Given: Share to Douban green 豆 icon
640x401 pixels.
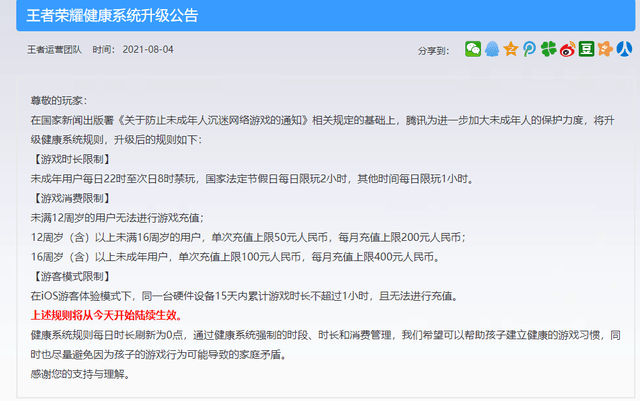Looking at the screenshot, I should (586, 49).
